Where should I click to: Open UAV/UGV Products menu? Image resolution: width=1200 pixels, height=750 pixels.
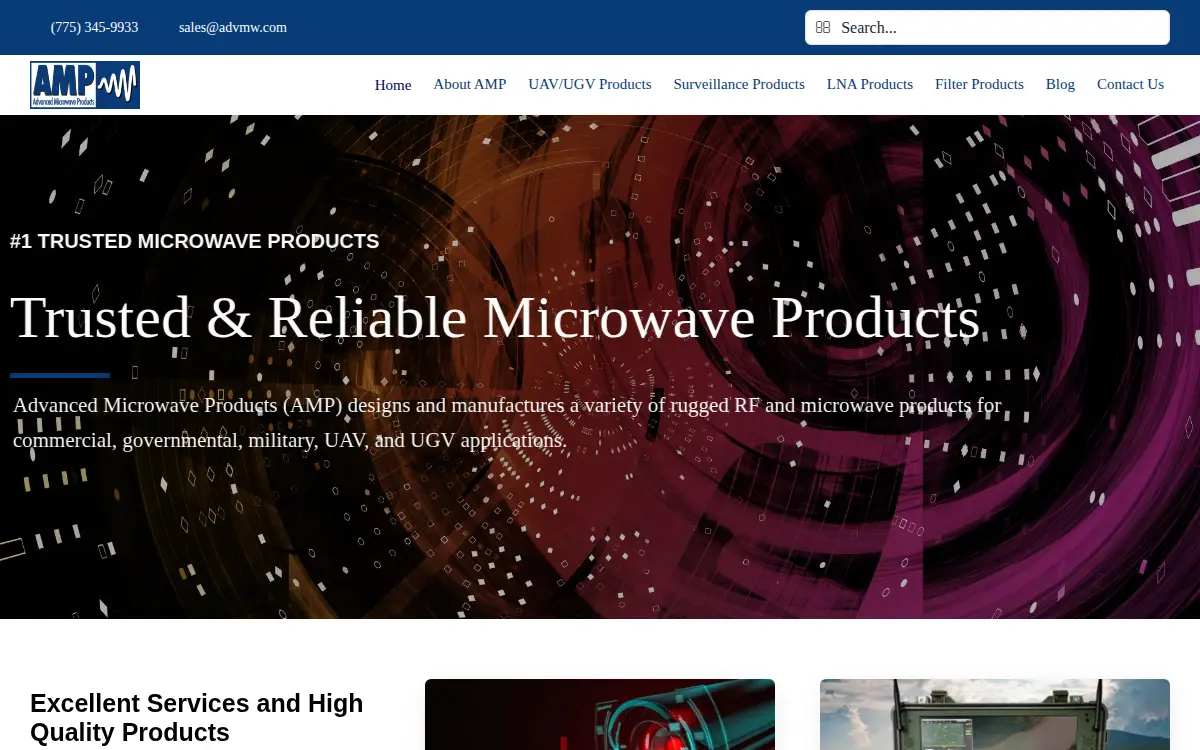pos(590,84)
